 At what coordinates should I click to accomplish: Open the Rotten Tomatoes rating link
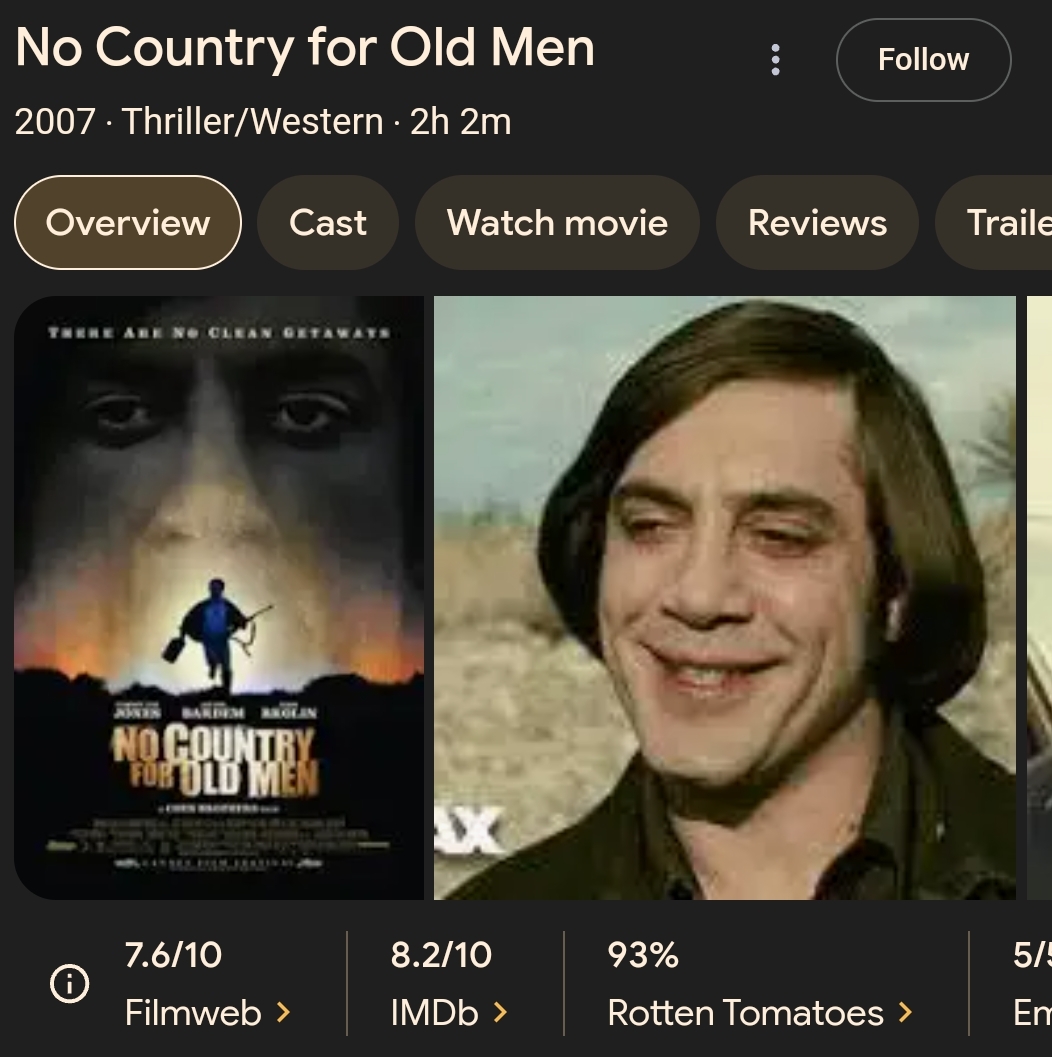746,1013
